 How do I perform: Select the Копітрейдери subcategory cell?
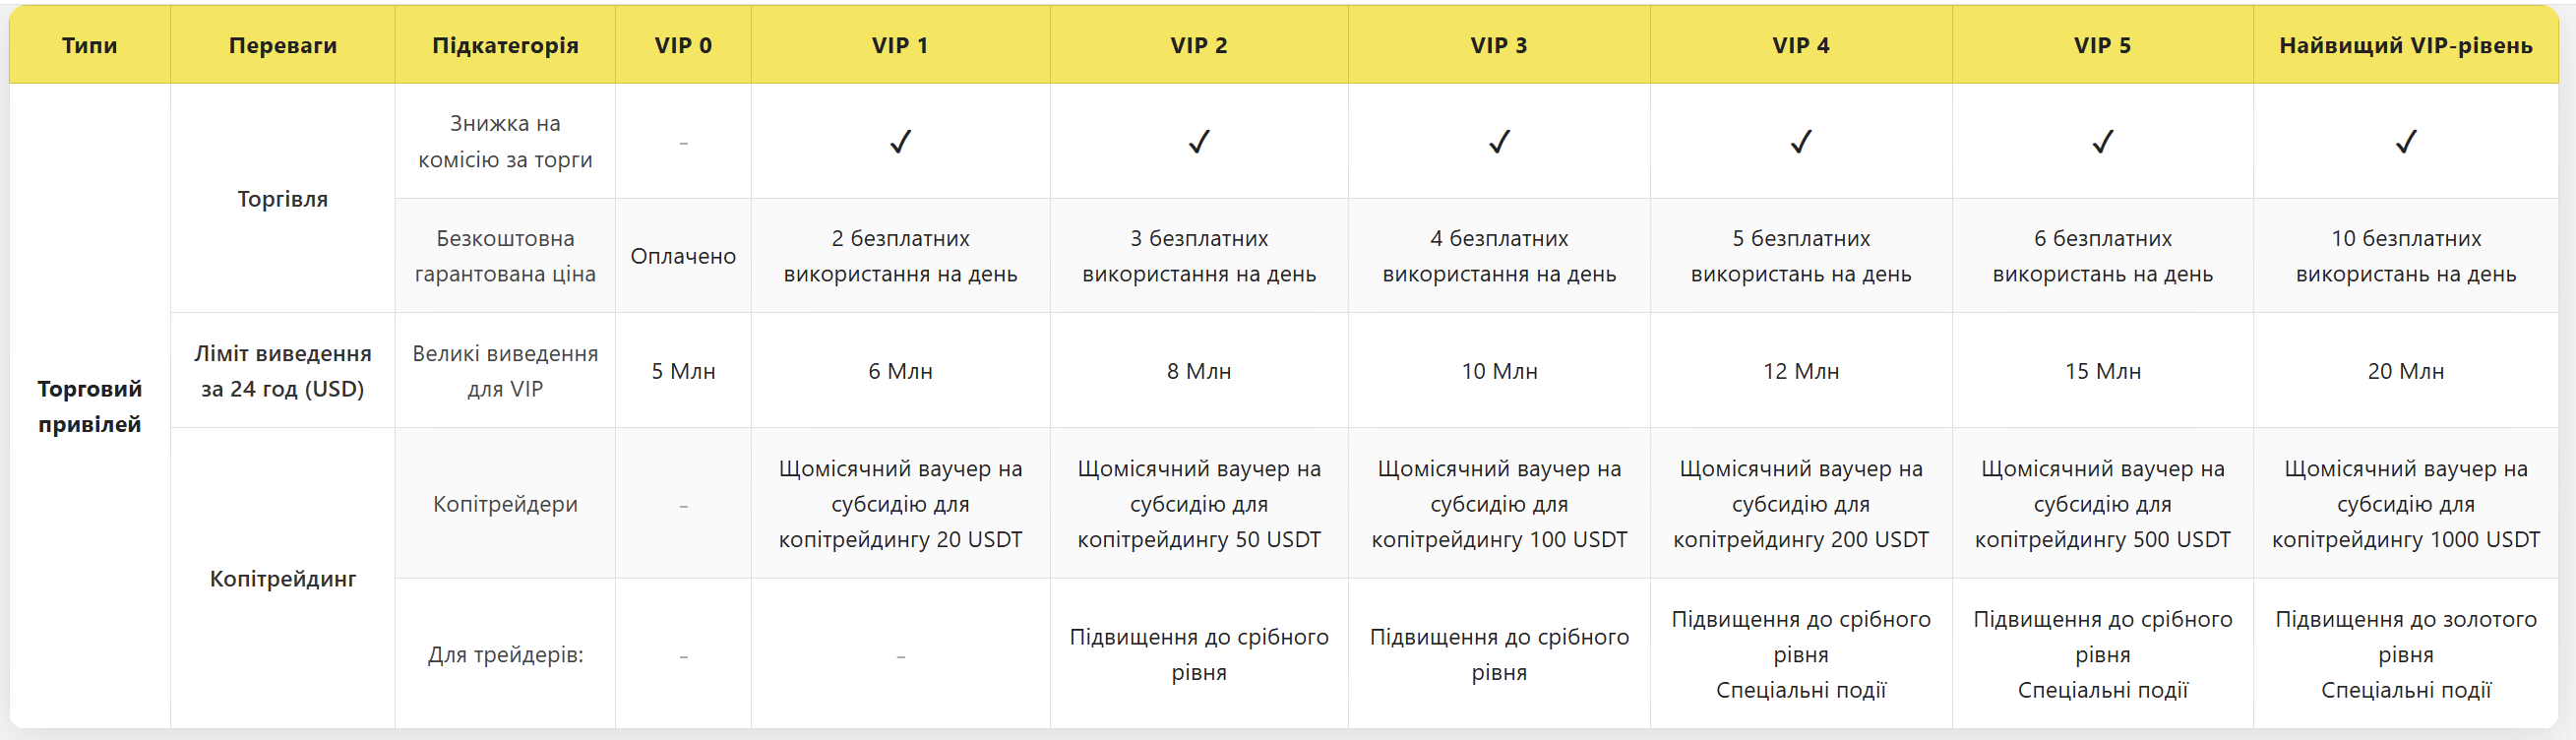click(505, 504)
